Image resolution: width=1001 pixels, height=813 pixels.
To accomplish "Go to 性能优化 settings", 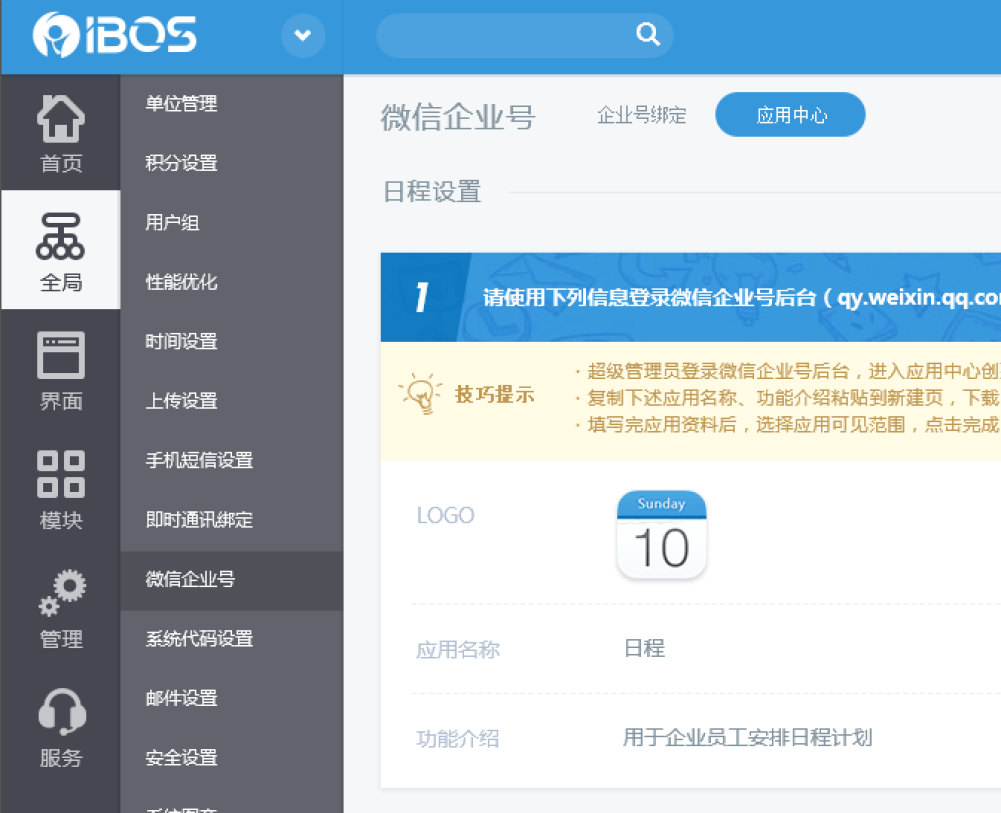I will click(181, 282).
